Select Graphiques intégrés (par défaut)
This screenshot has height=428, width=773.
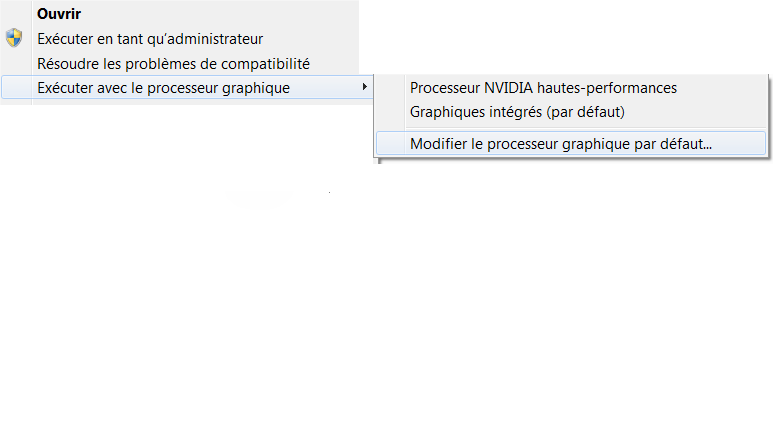pyautogui.click(x=571, y=112)
